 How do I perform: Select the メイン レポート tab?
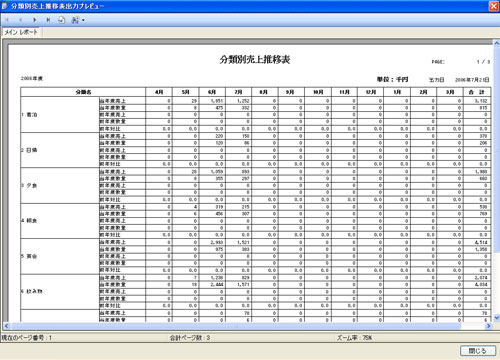point(21,32)
